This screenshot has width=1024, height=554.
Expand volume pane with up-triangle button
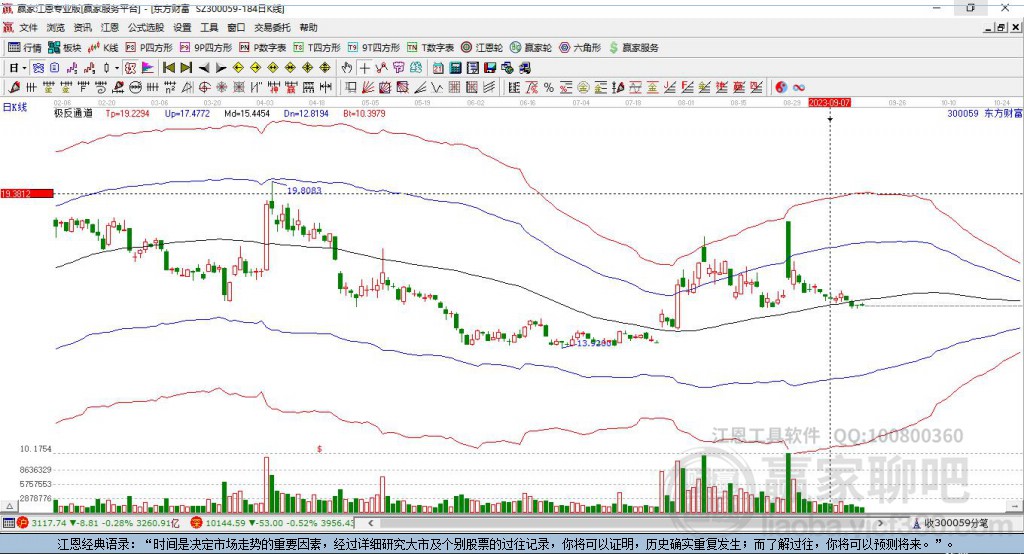click(9, 506)
